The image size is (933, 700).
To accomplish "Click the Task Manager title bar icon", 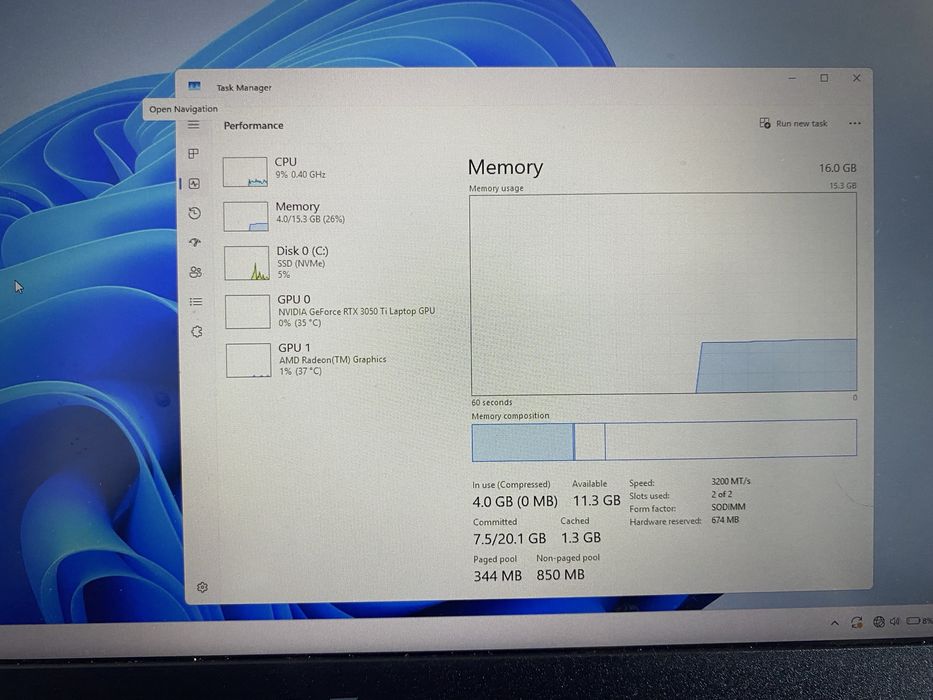I will 194,86.
